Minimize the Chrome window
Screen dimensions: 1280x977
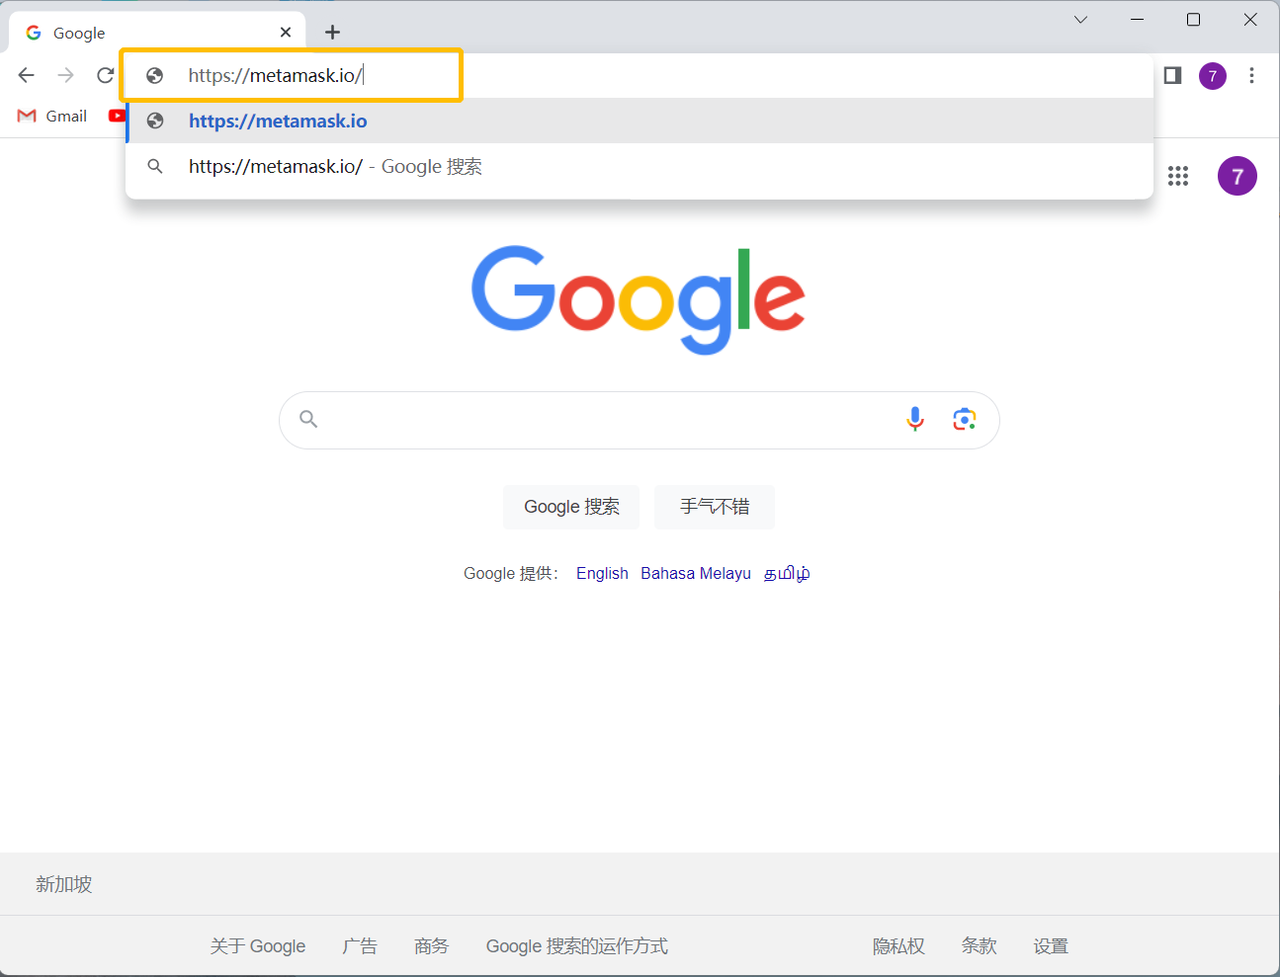pos(1138,20)
